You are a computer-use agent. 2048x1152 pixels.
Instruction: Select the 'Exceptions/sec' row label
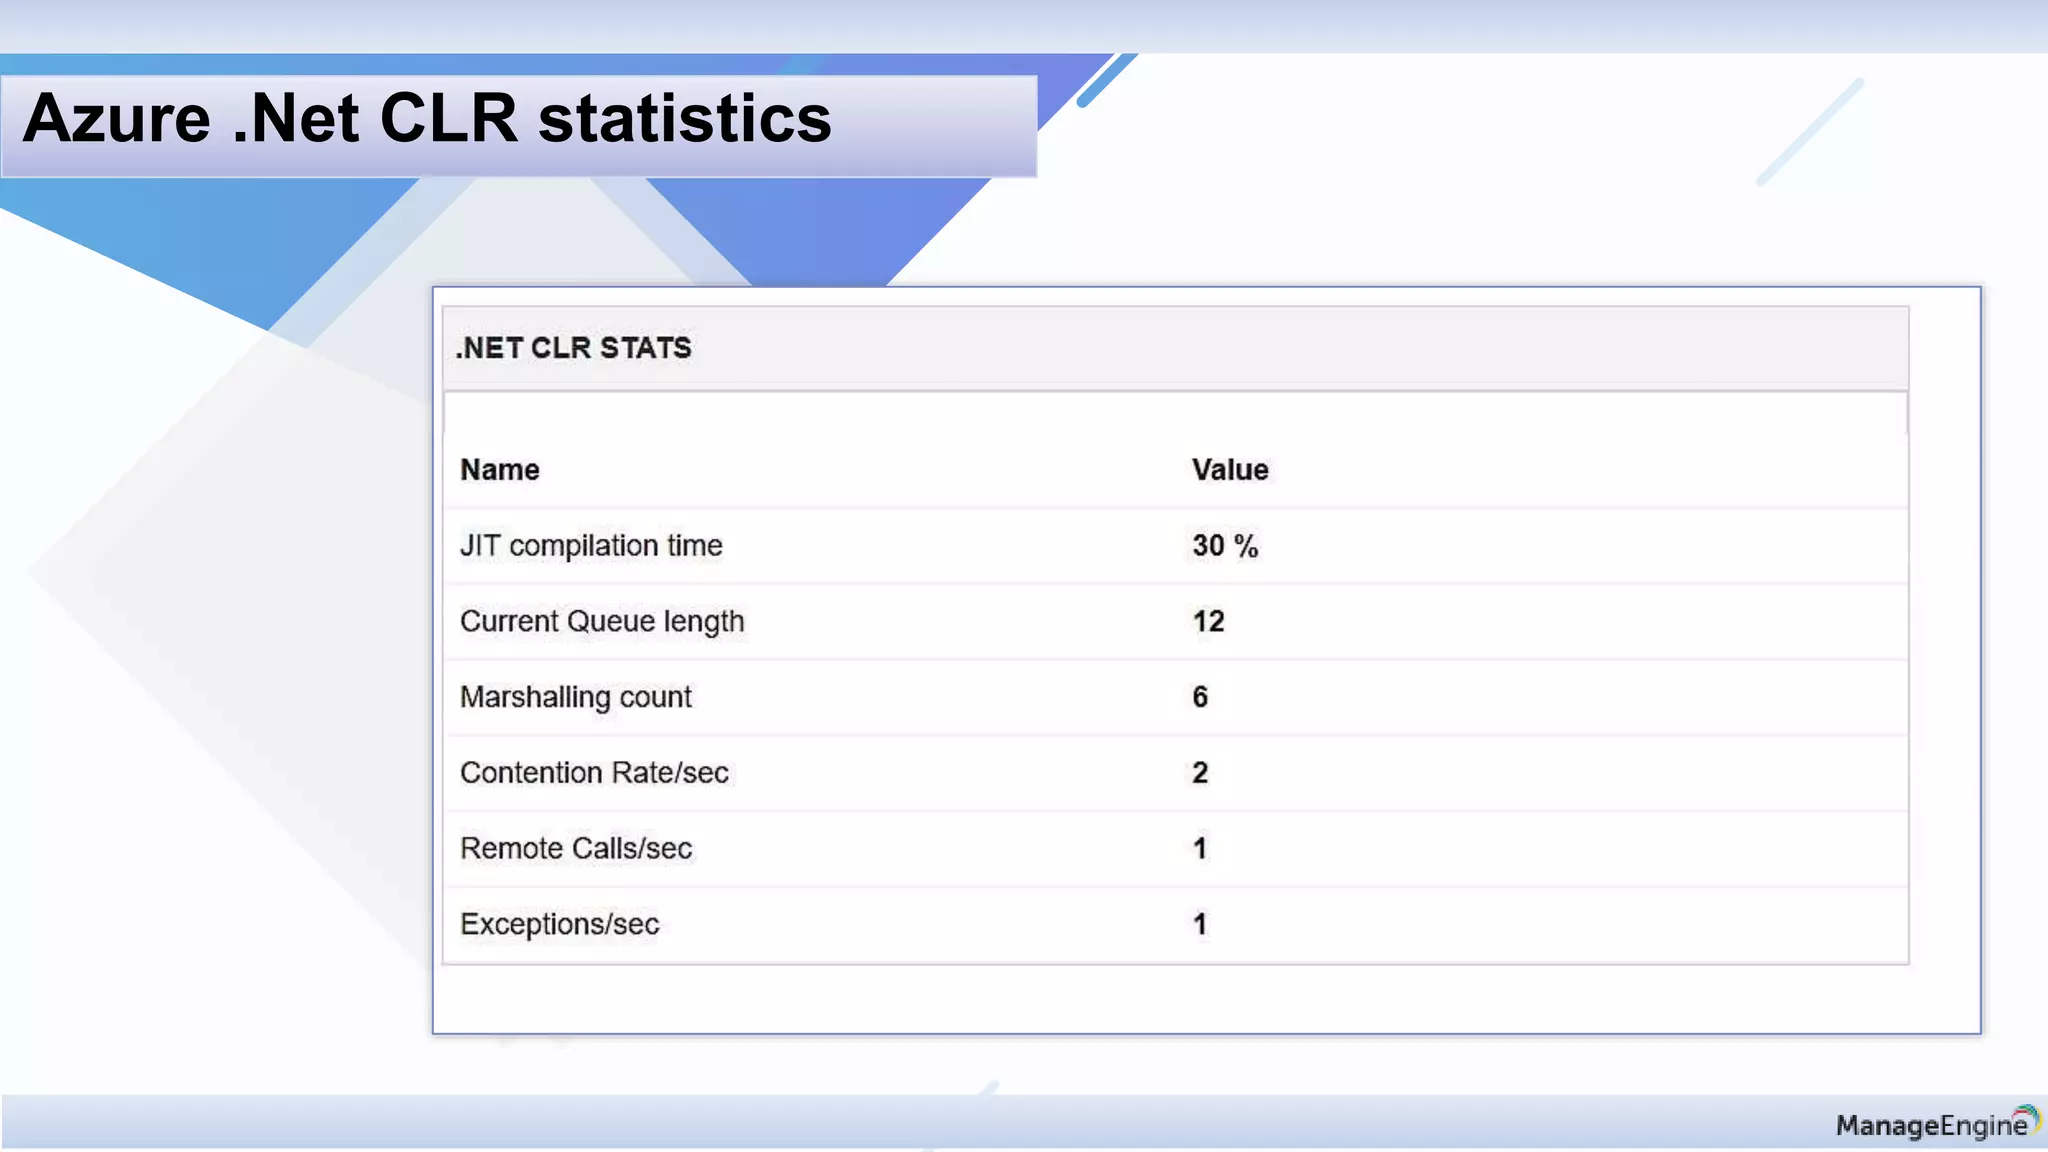(560, 925)
